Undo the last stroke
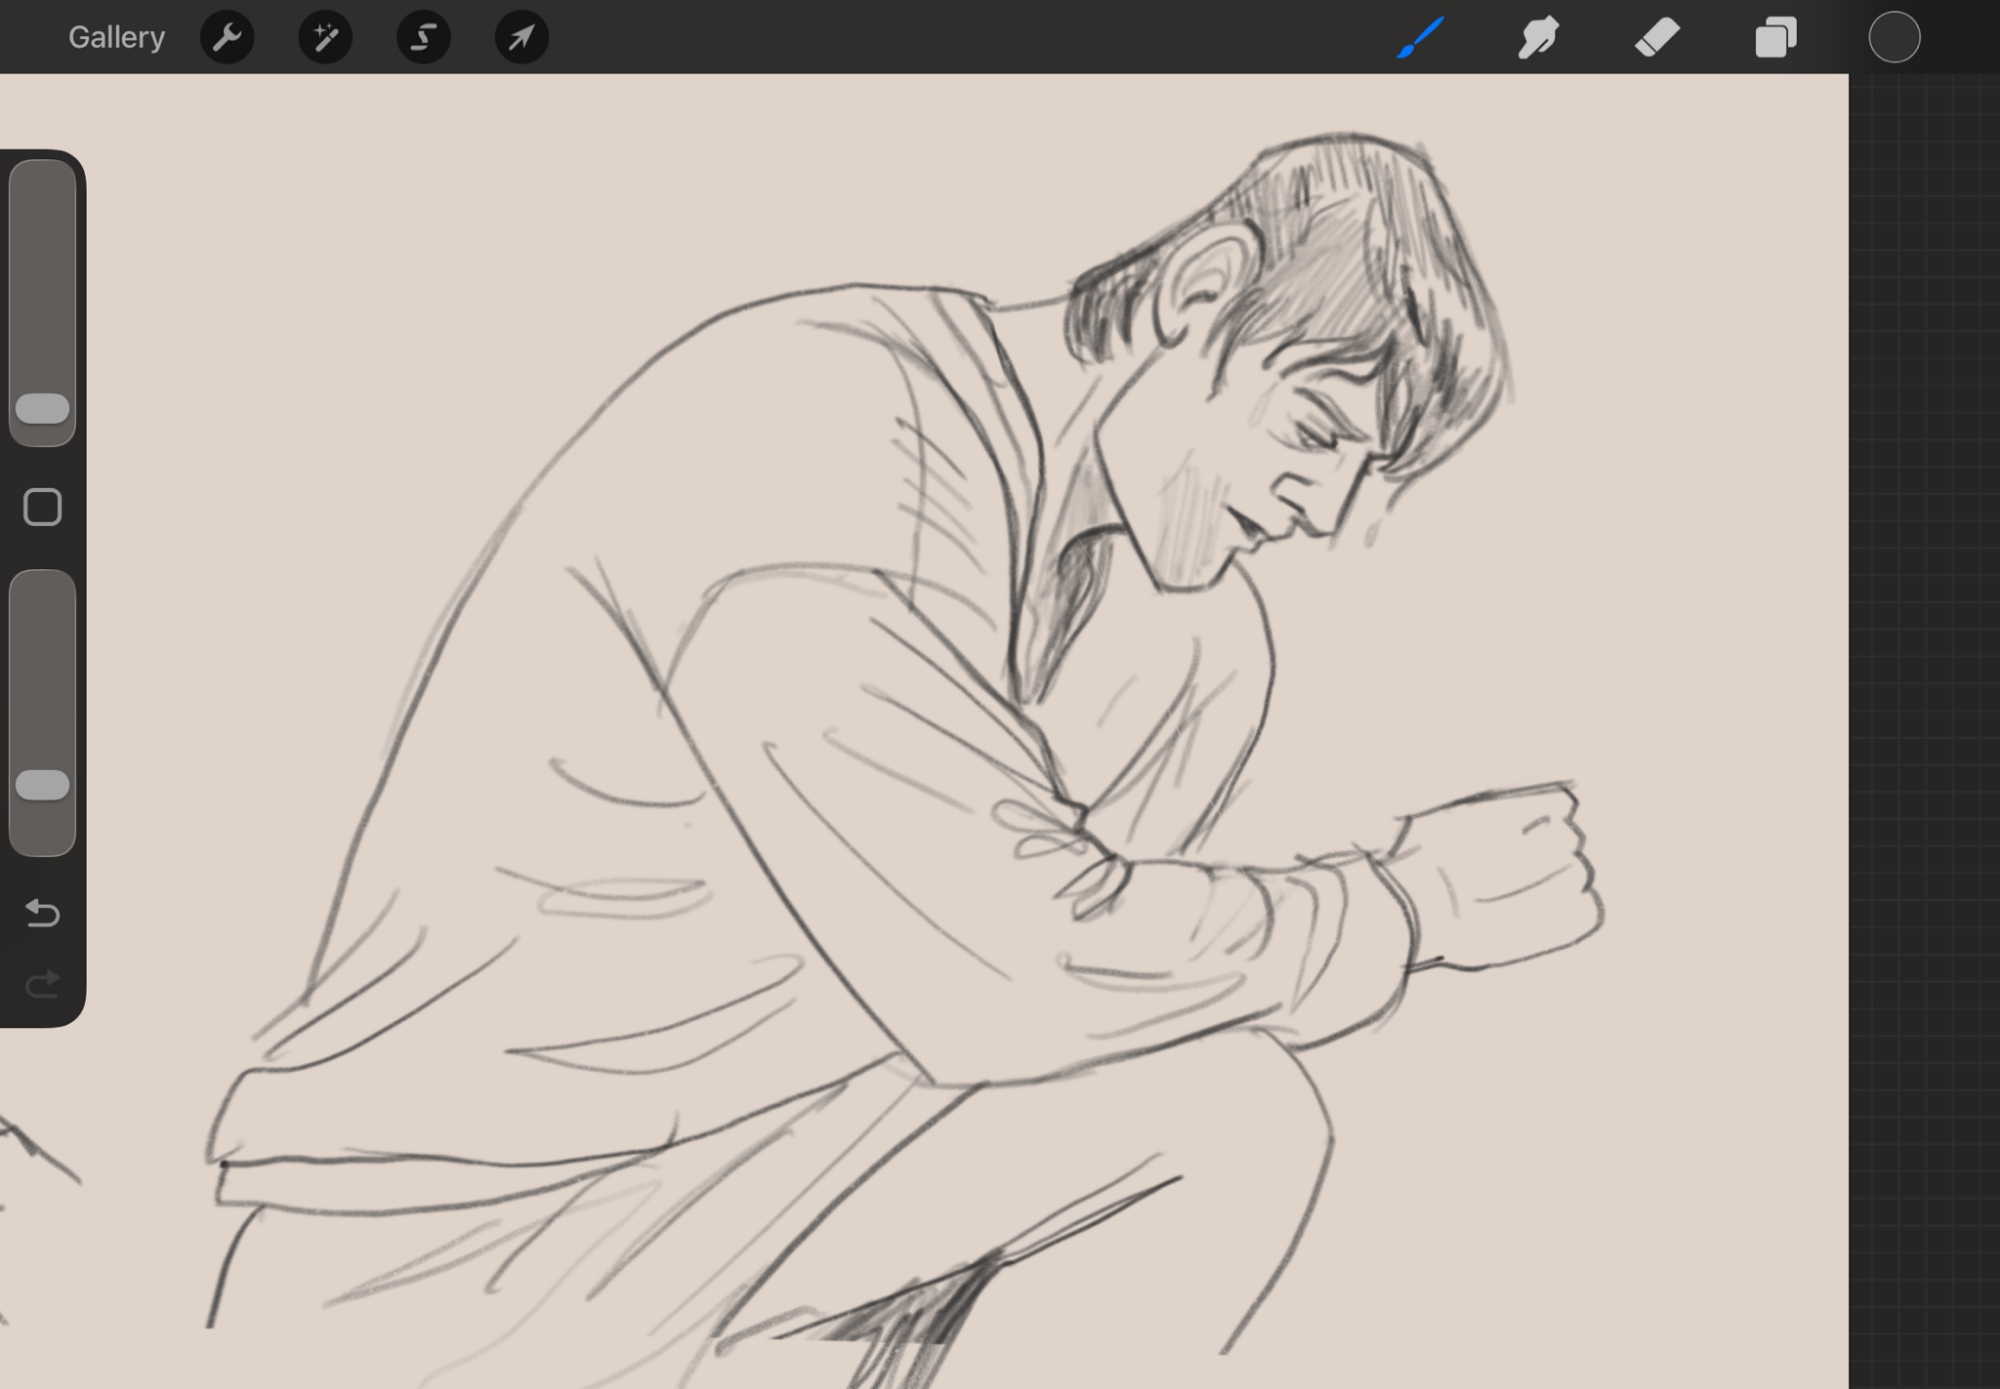 click(x=43, y=912)
